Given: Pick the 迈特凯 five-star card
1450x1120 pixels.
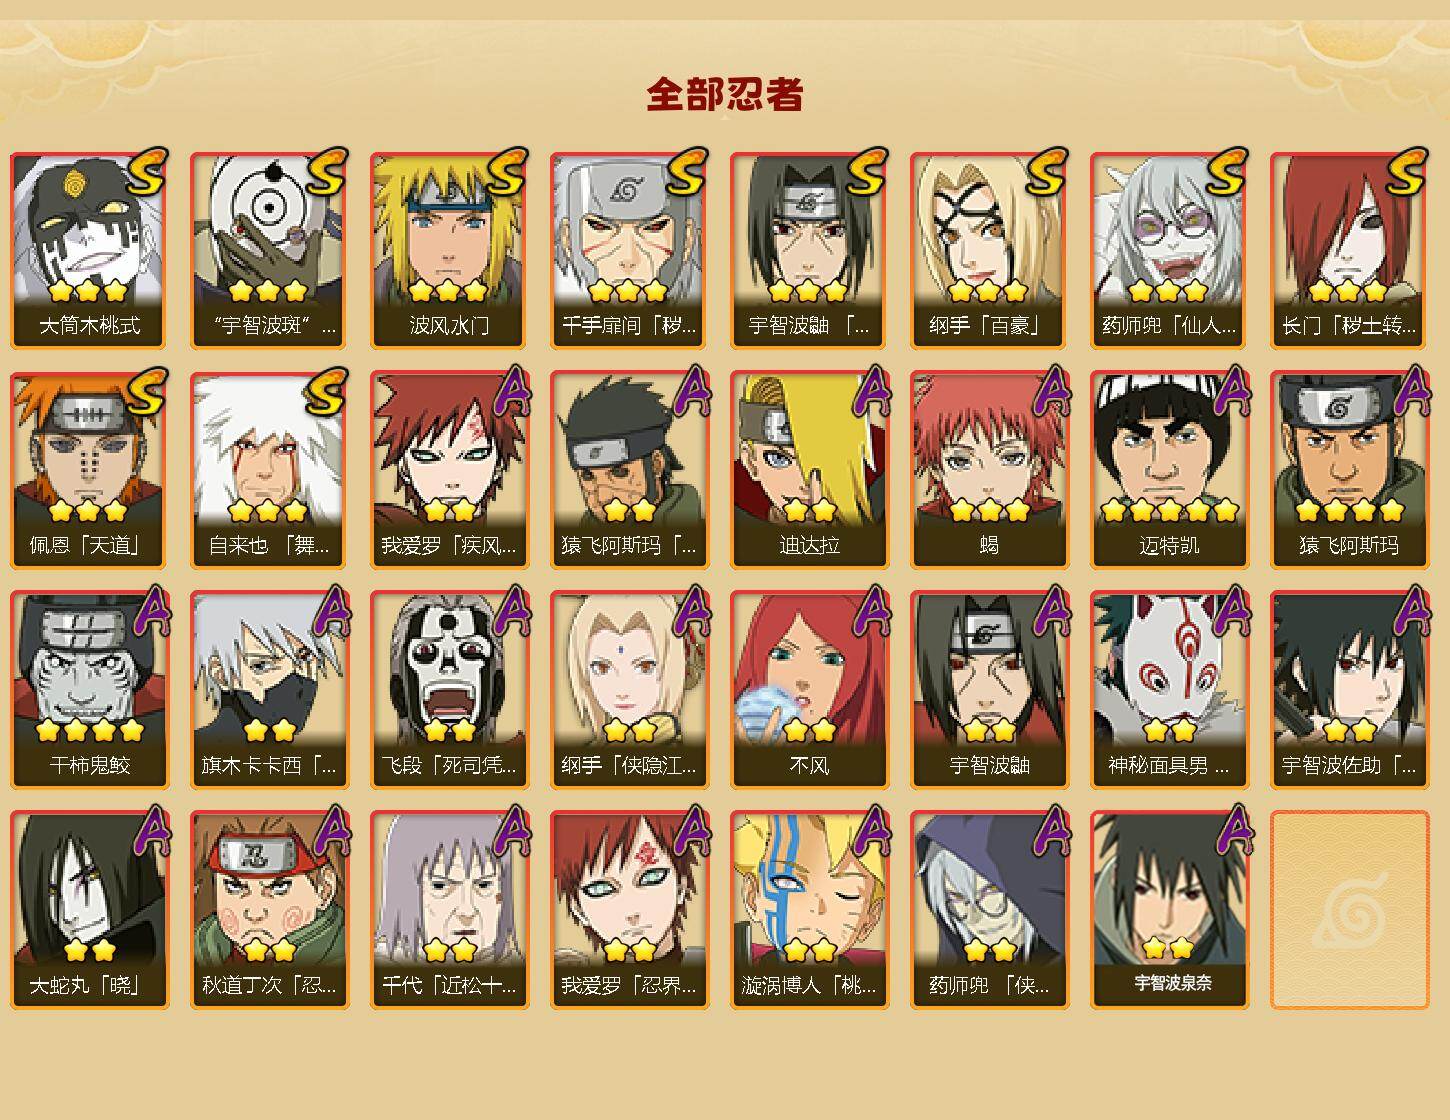Looking at the screenshot, I should pos(1170,470).
